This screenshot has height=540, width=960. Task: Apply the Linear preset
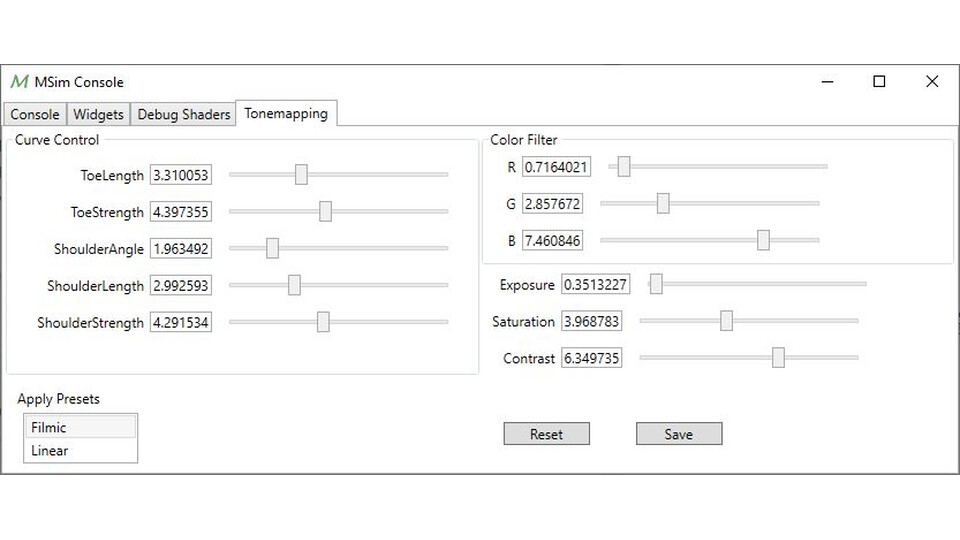pos(80,450)
